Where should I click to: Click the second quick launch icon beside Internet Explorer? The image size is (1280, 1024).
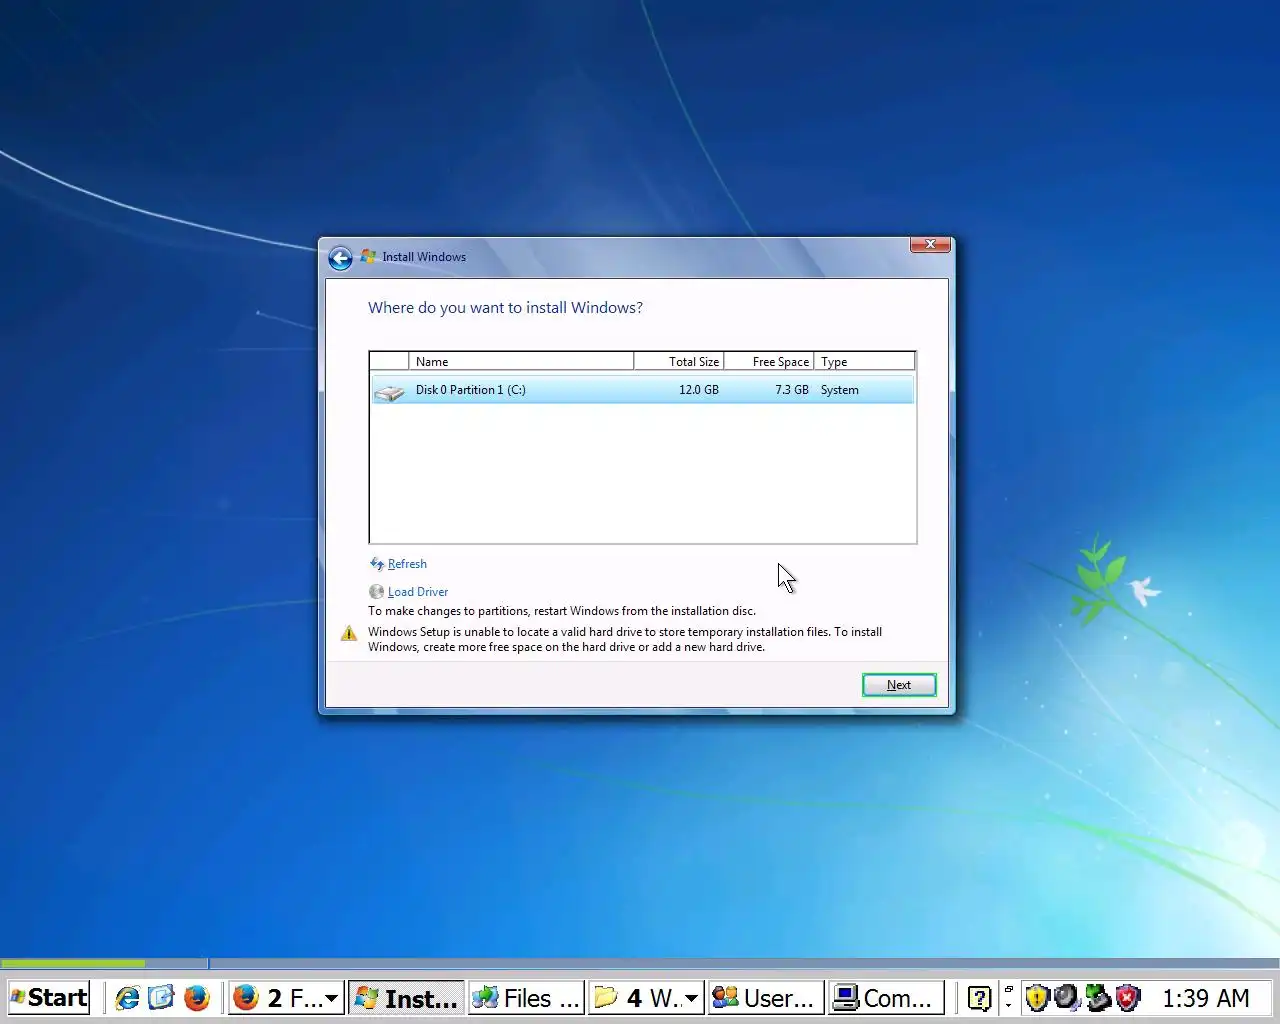(x=161, y=997)
